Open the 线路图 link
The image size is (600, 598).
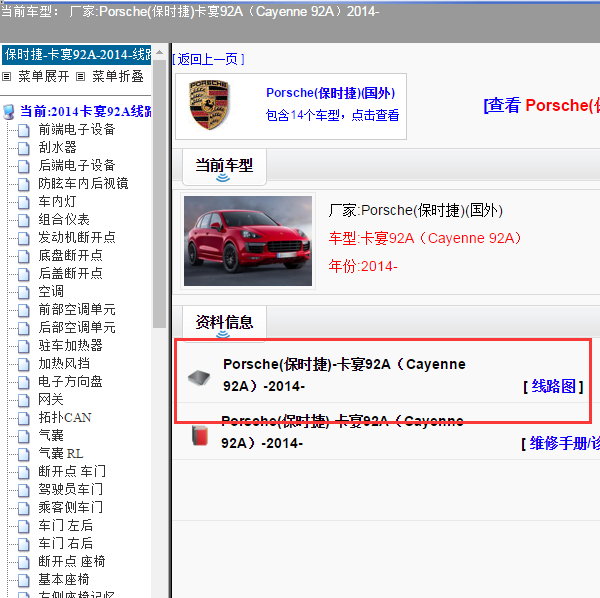click(553, 386)
